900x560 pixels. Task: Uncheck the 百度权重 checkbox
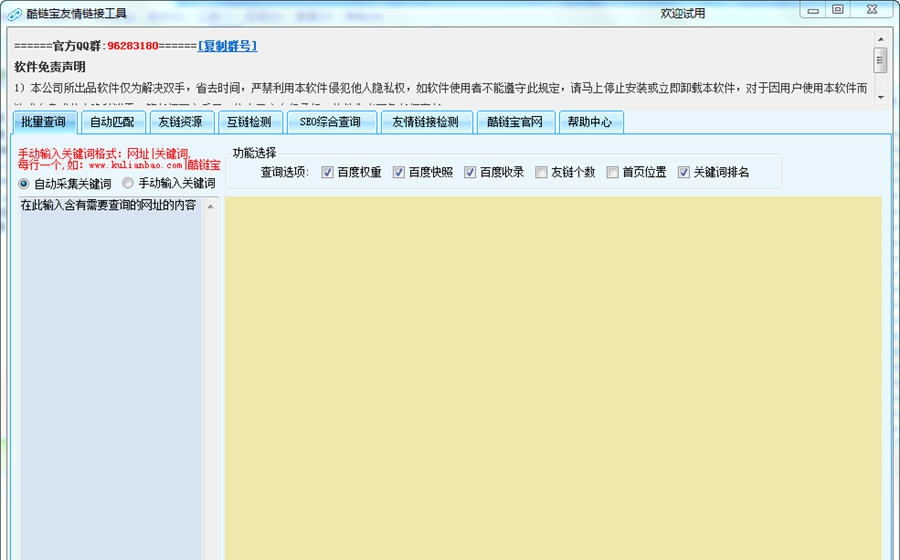(328, 172)
